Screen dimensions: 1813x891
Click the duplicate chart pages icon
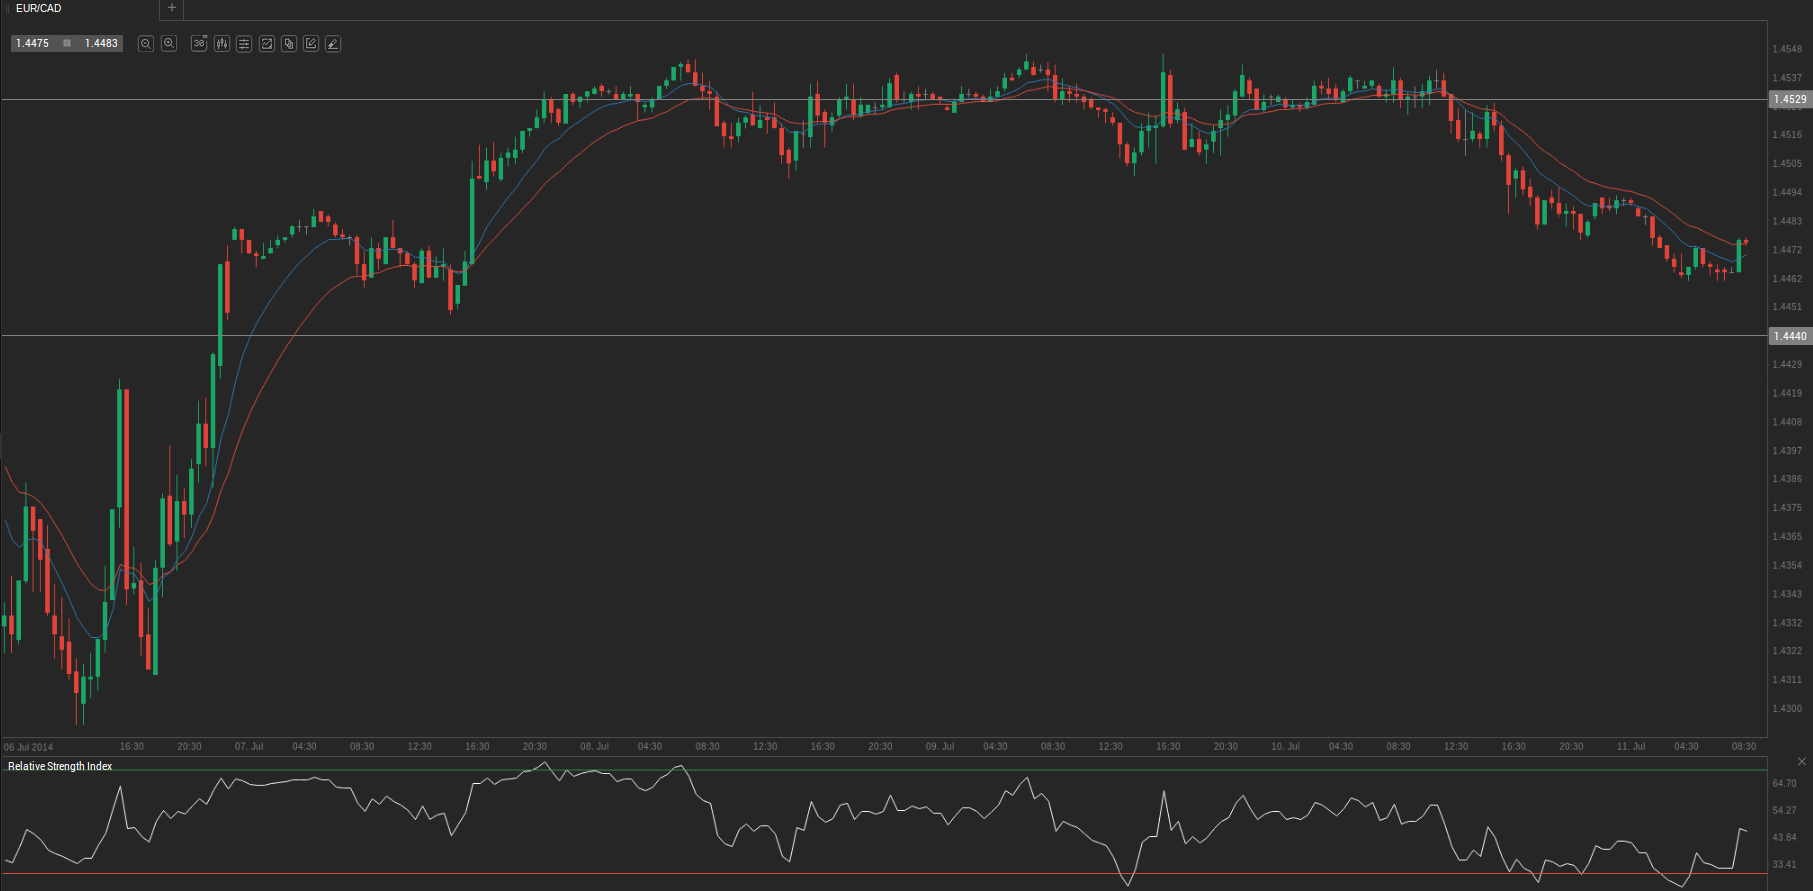coord(289,44)
